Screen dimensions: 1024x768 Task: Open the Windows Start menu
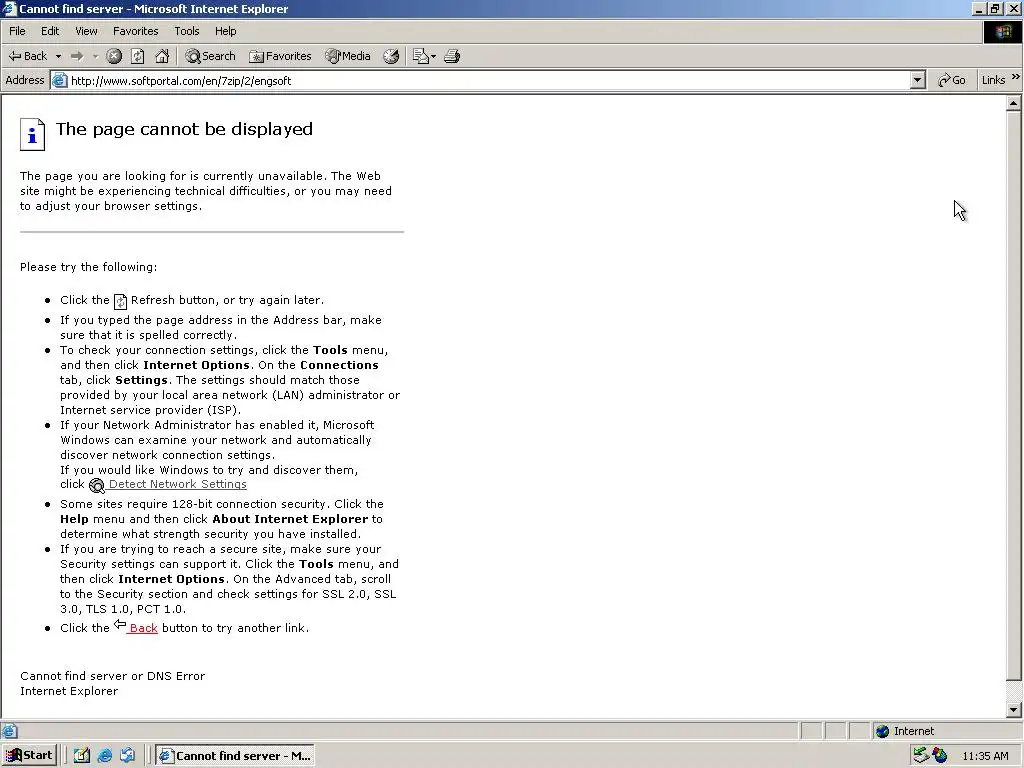(x=30, y=756)
